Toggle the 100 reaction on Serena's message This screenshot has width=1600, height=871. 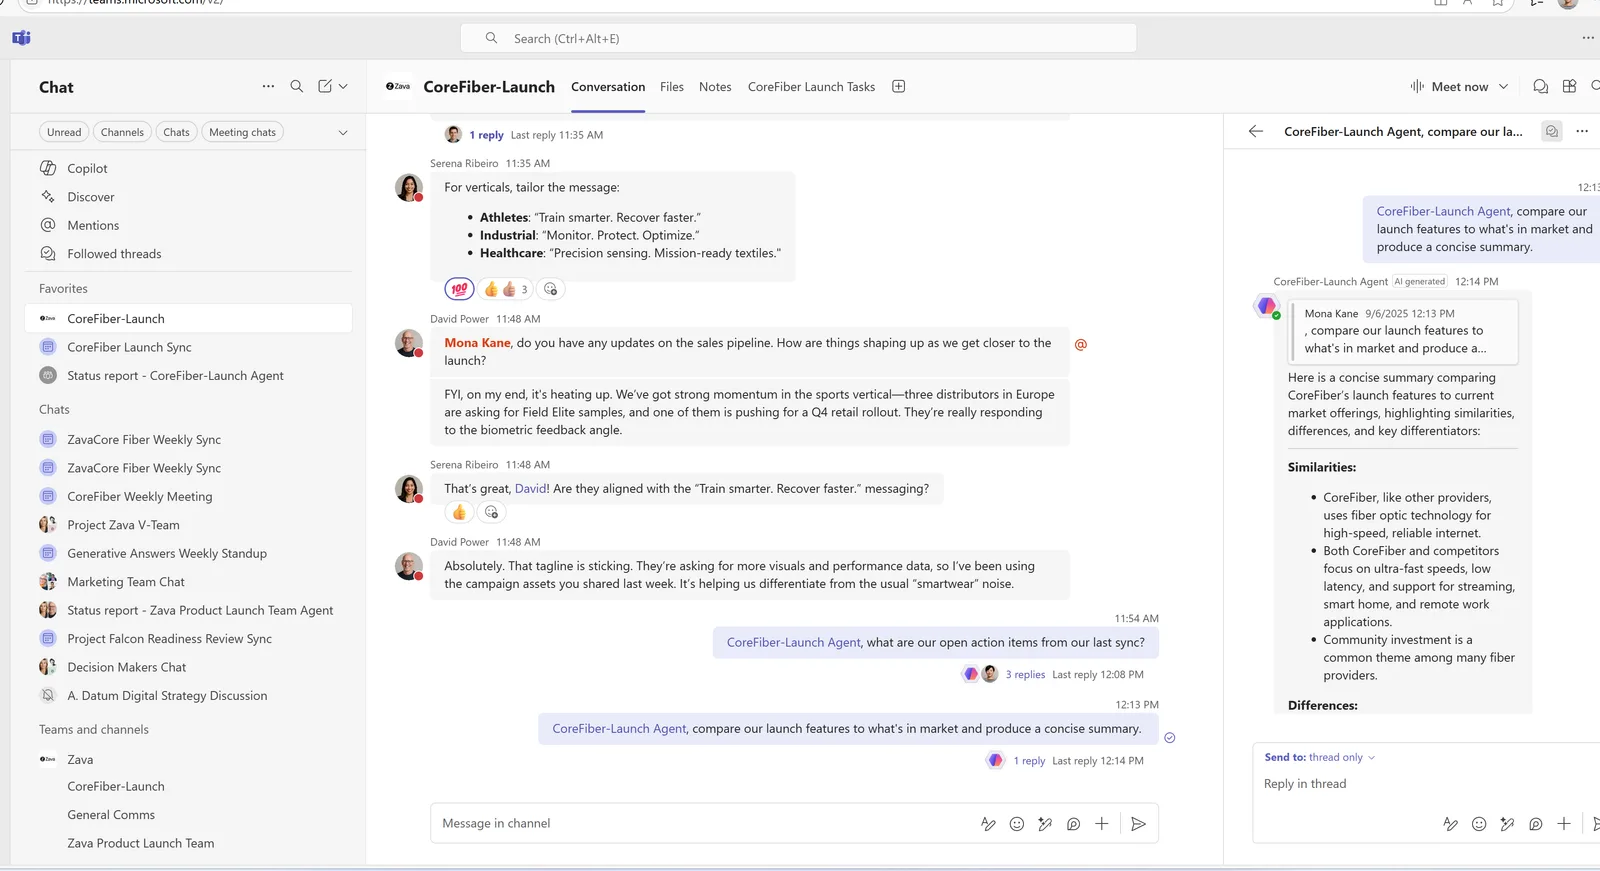pyautogui.click(x=459, y=289)
